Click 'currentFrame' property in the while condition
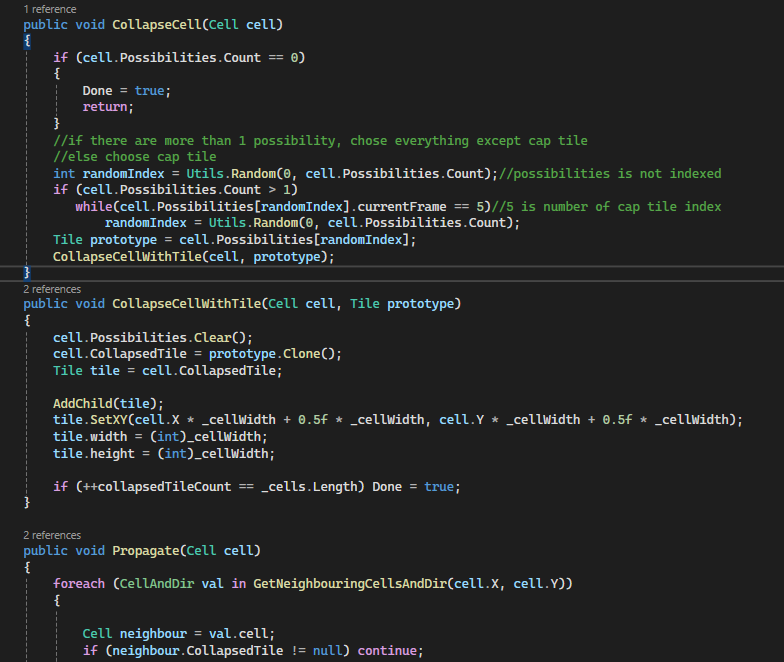Viewport: 784px width, 662px height. coord(402,206)
